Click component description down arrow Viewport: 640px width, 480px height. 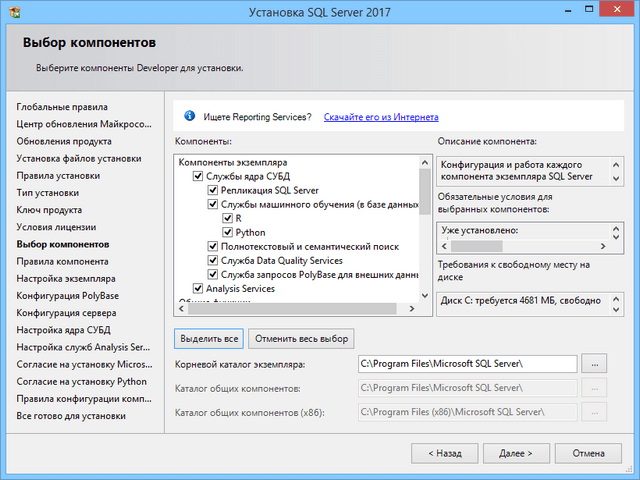coord(616,179)
